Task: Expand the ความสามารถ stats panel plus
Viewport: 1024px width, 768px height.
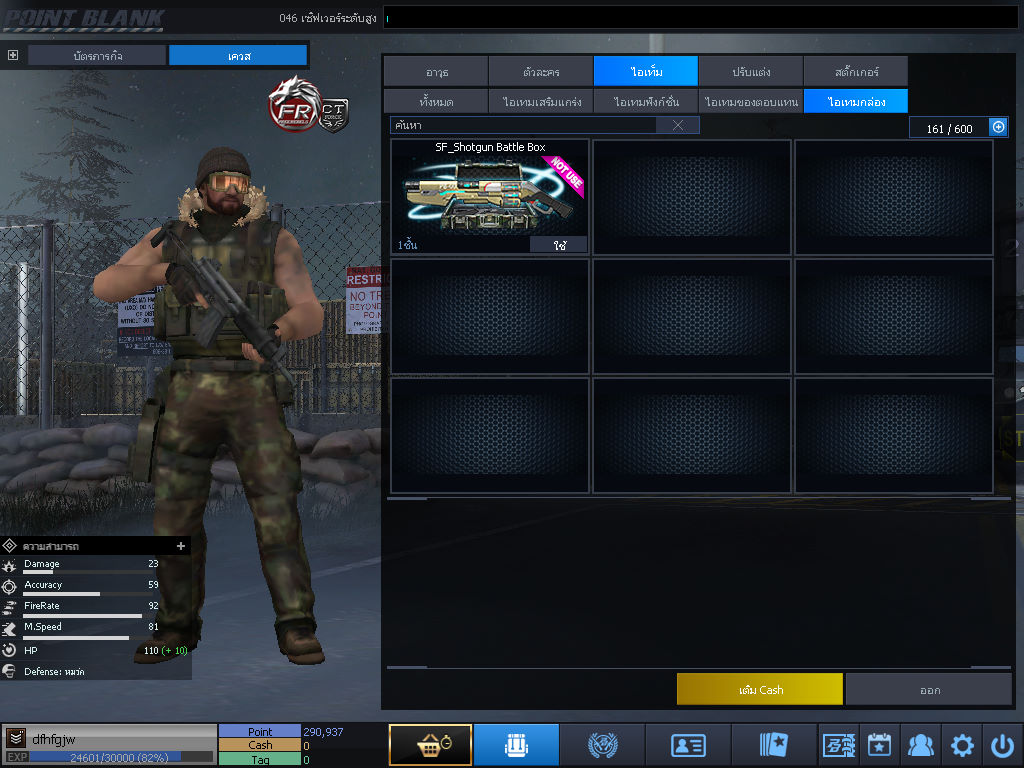Action: click(181, 546)
